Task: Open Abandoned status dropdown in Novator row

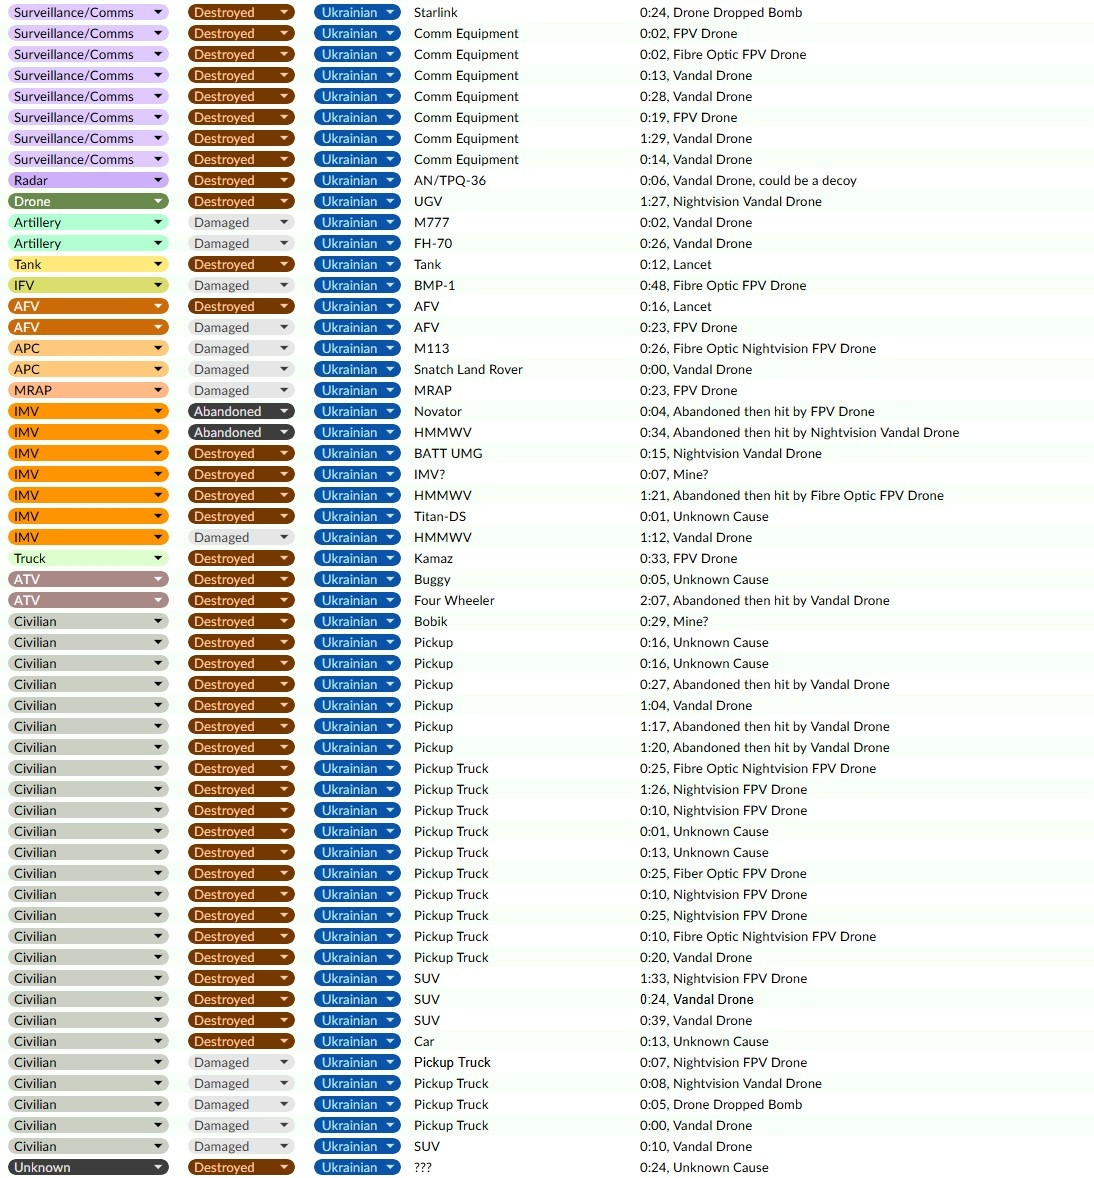Action: [x=240, y=412]
